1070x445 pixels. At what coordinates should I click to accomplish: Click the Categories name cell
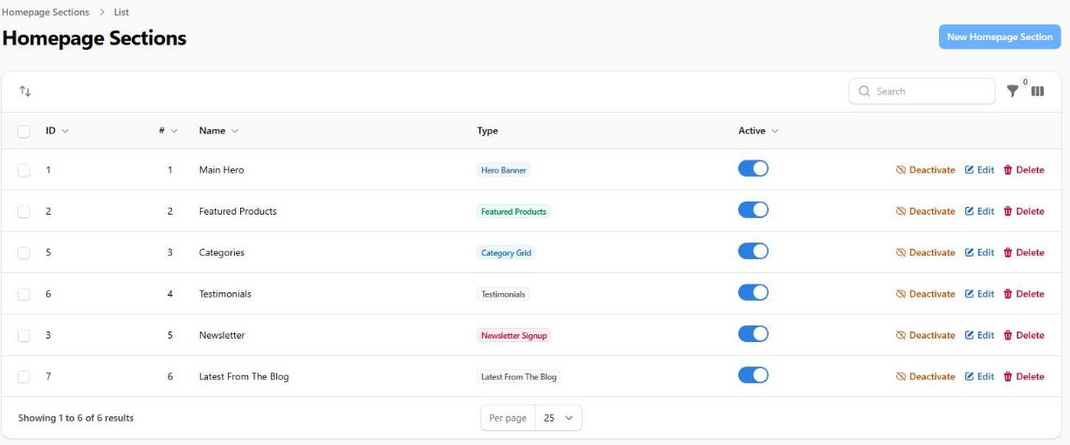pos(221,253)
